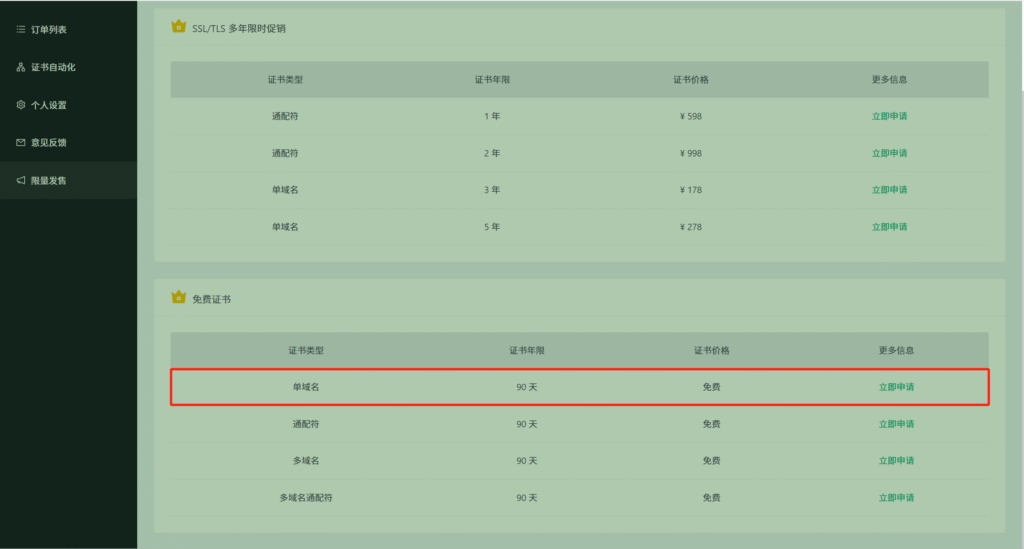The image size is (1024, 549).
Task: Click 立即申请 for the 5 年 单域名 certificate
Action: click(x=889, y=227)
